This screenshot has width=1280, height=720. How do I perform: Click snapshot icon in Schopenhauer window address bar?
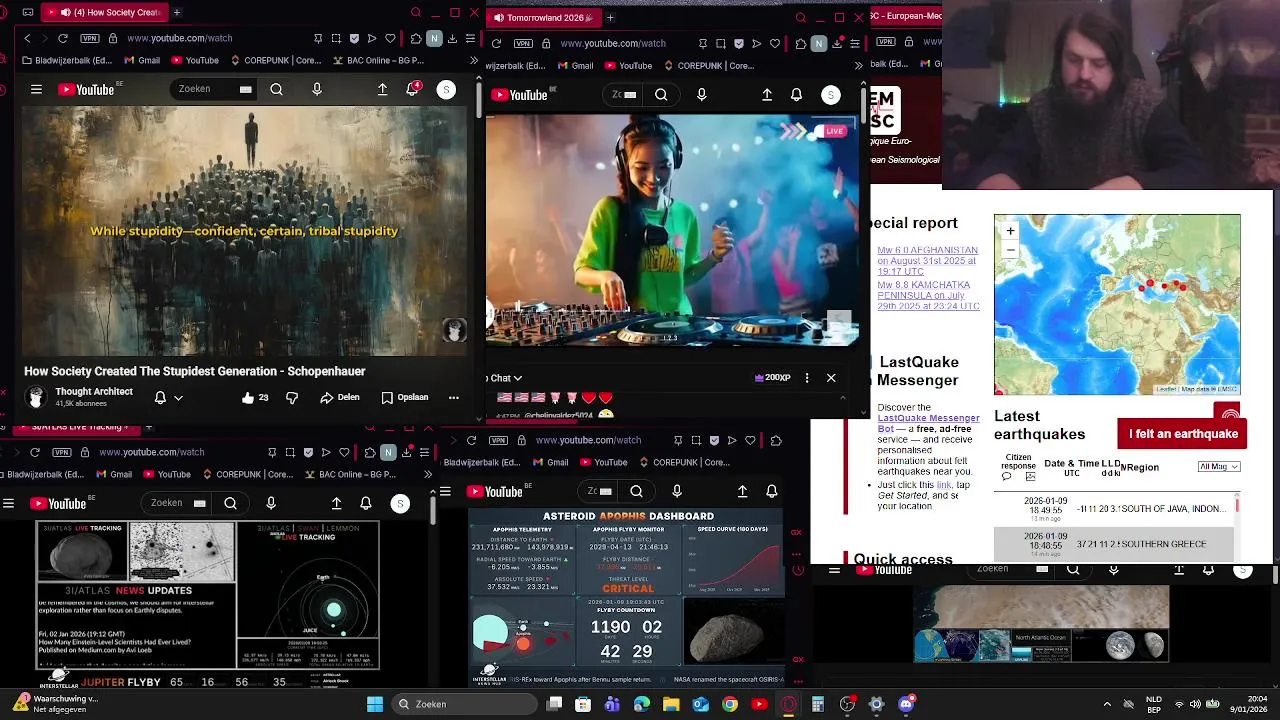[x=336, y=38]
